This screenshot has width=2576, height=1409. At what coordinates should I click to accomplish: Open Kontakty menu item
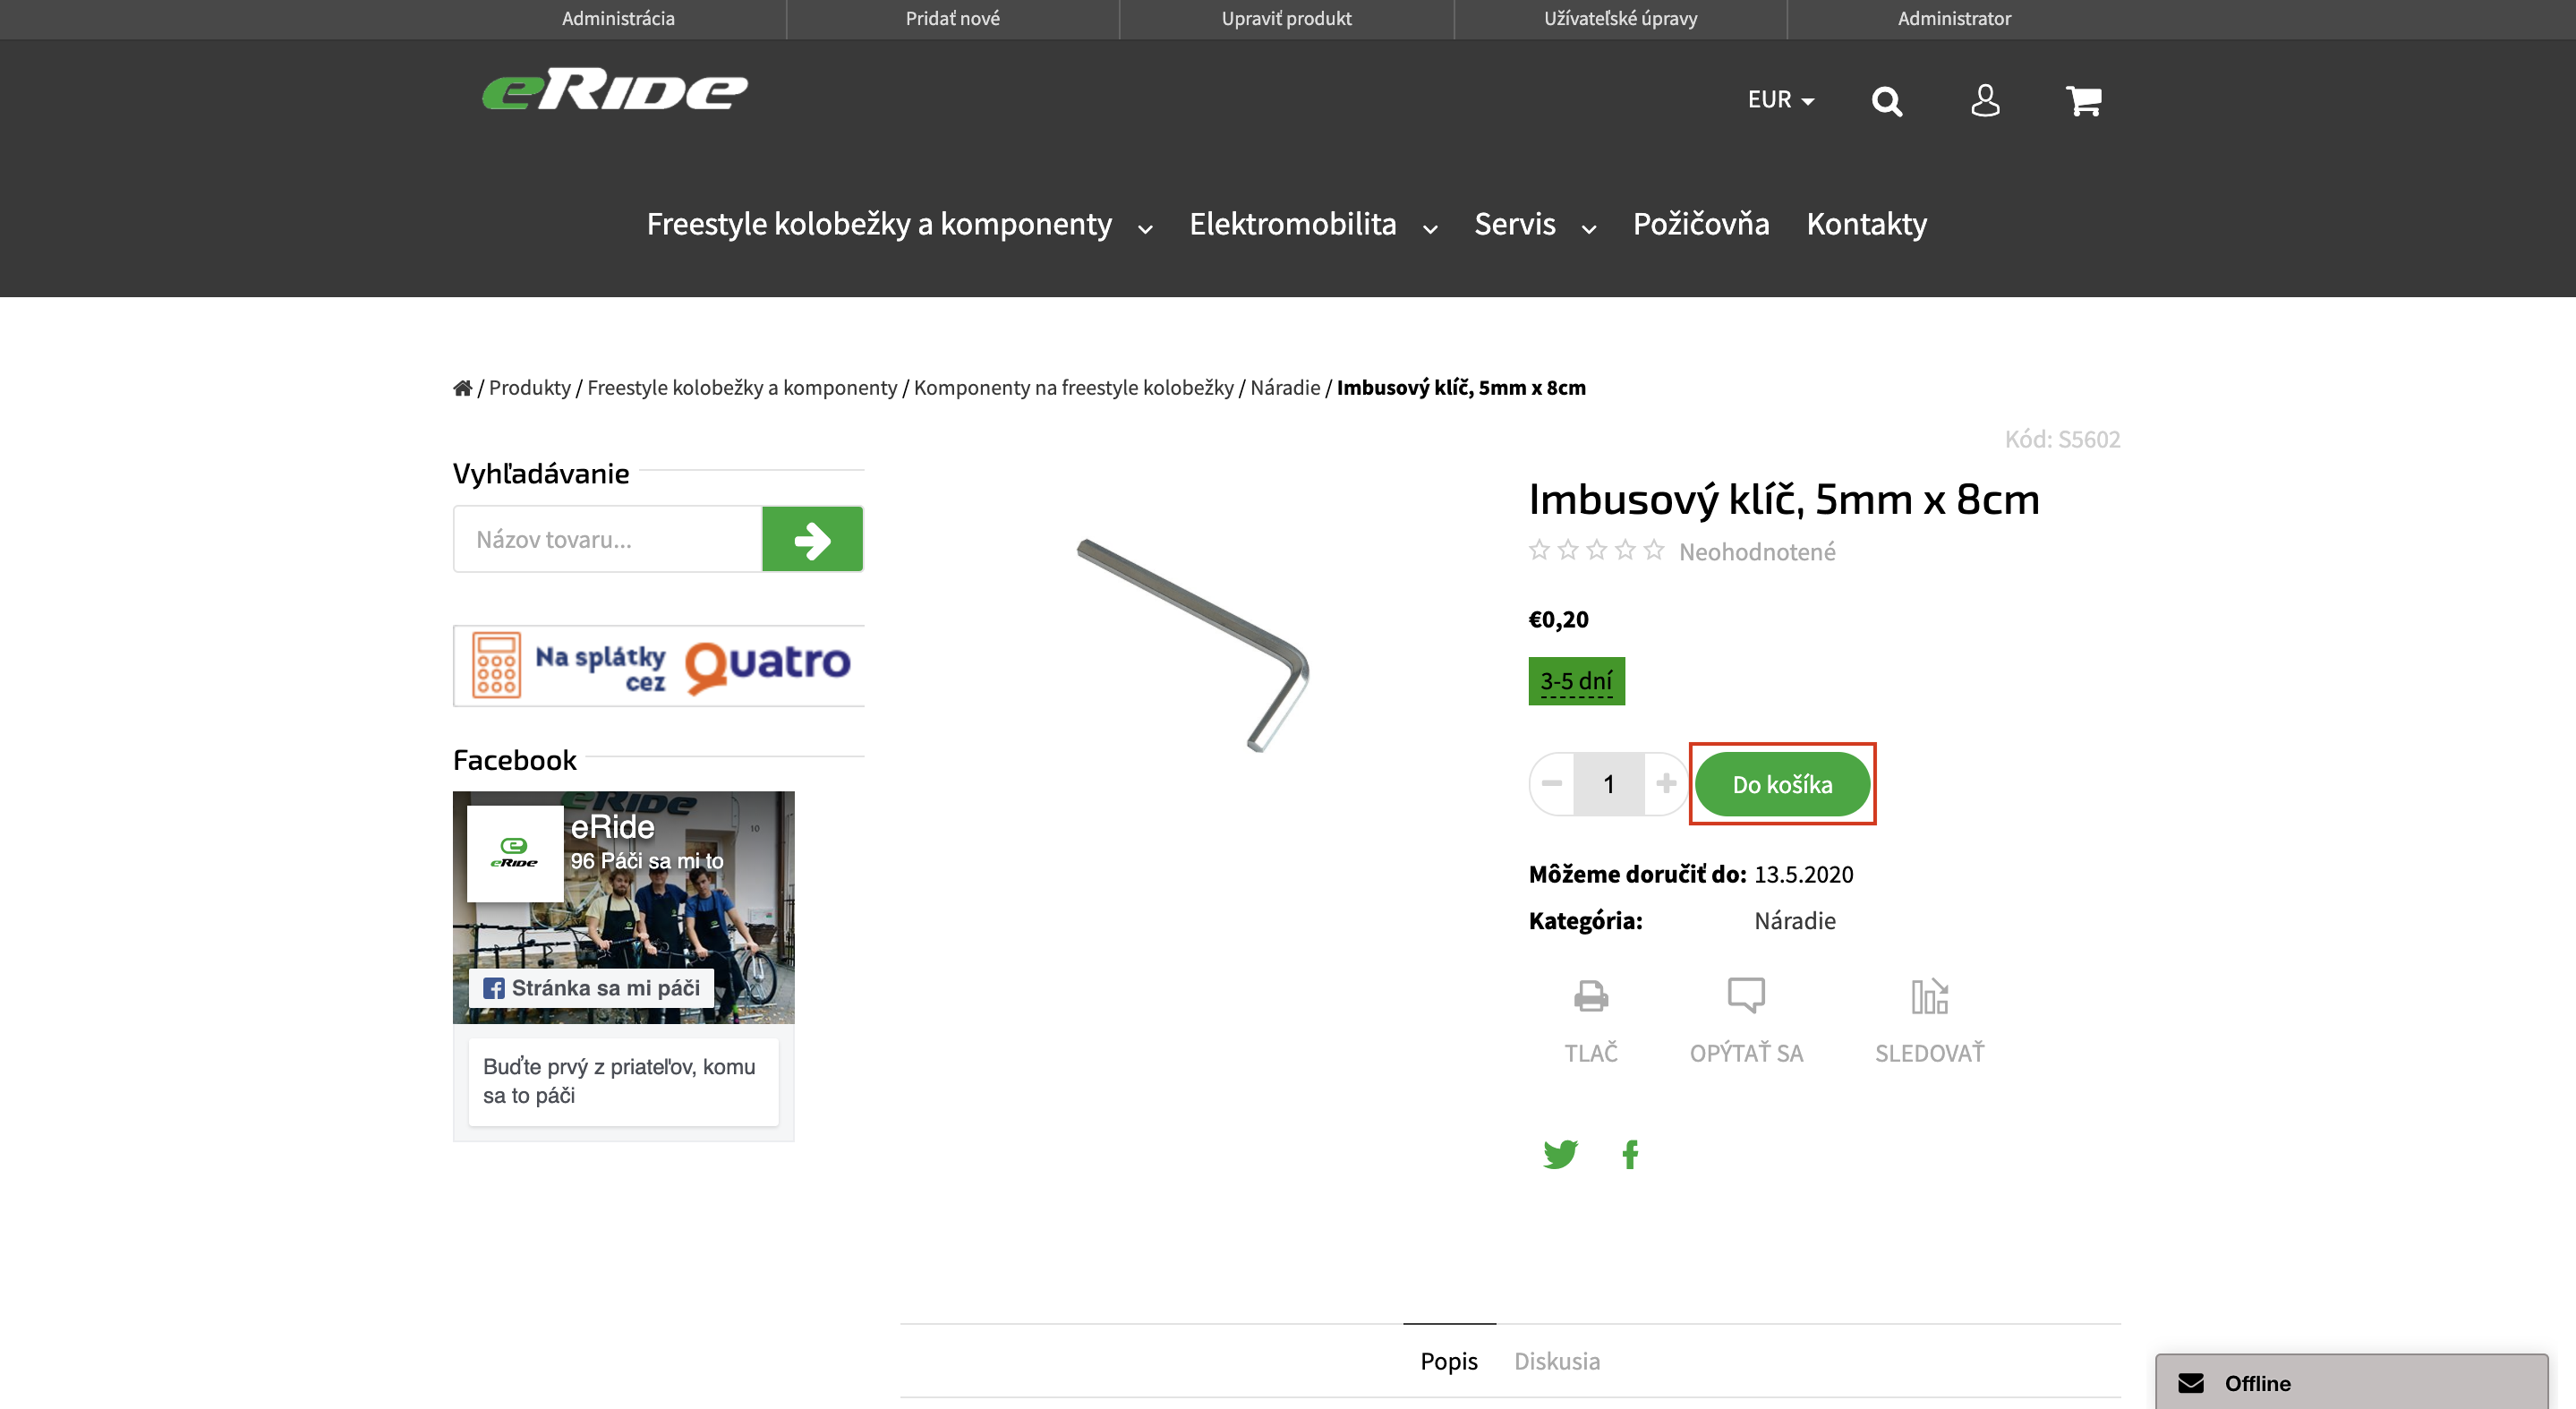click(x=1866, y=224)
